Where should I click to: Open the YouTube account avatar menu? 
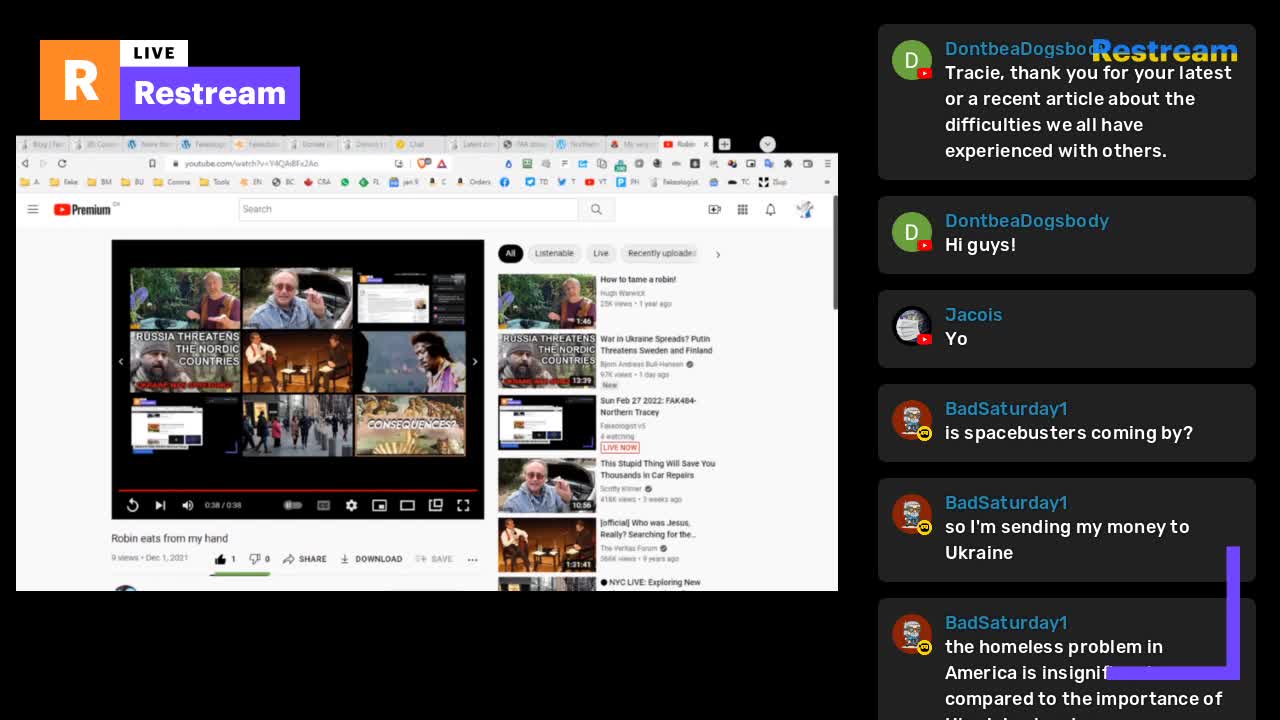[x=804, y=209]
